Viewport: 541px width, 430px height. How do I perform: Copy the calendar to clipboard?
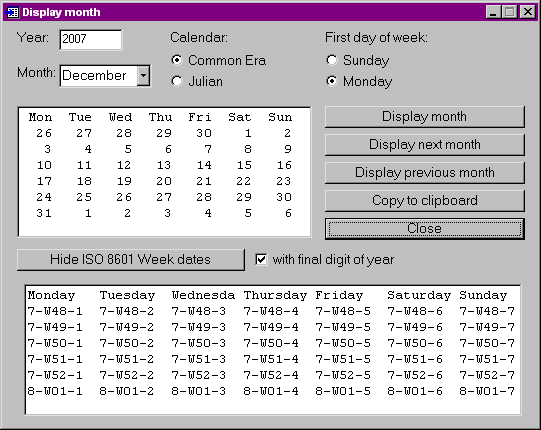[x=425, y=201]
